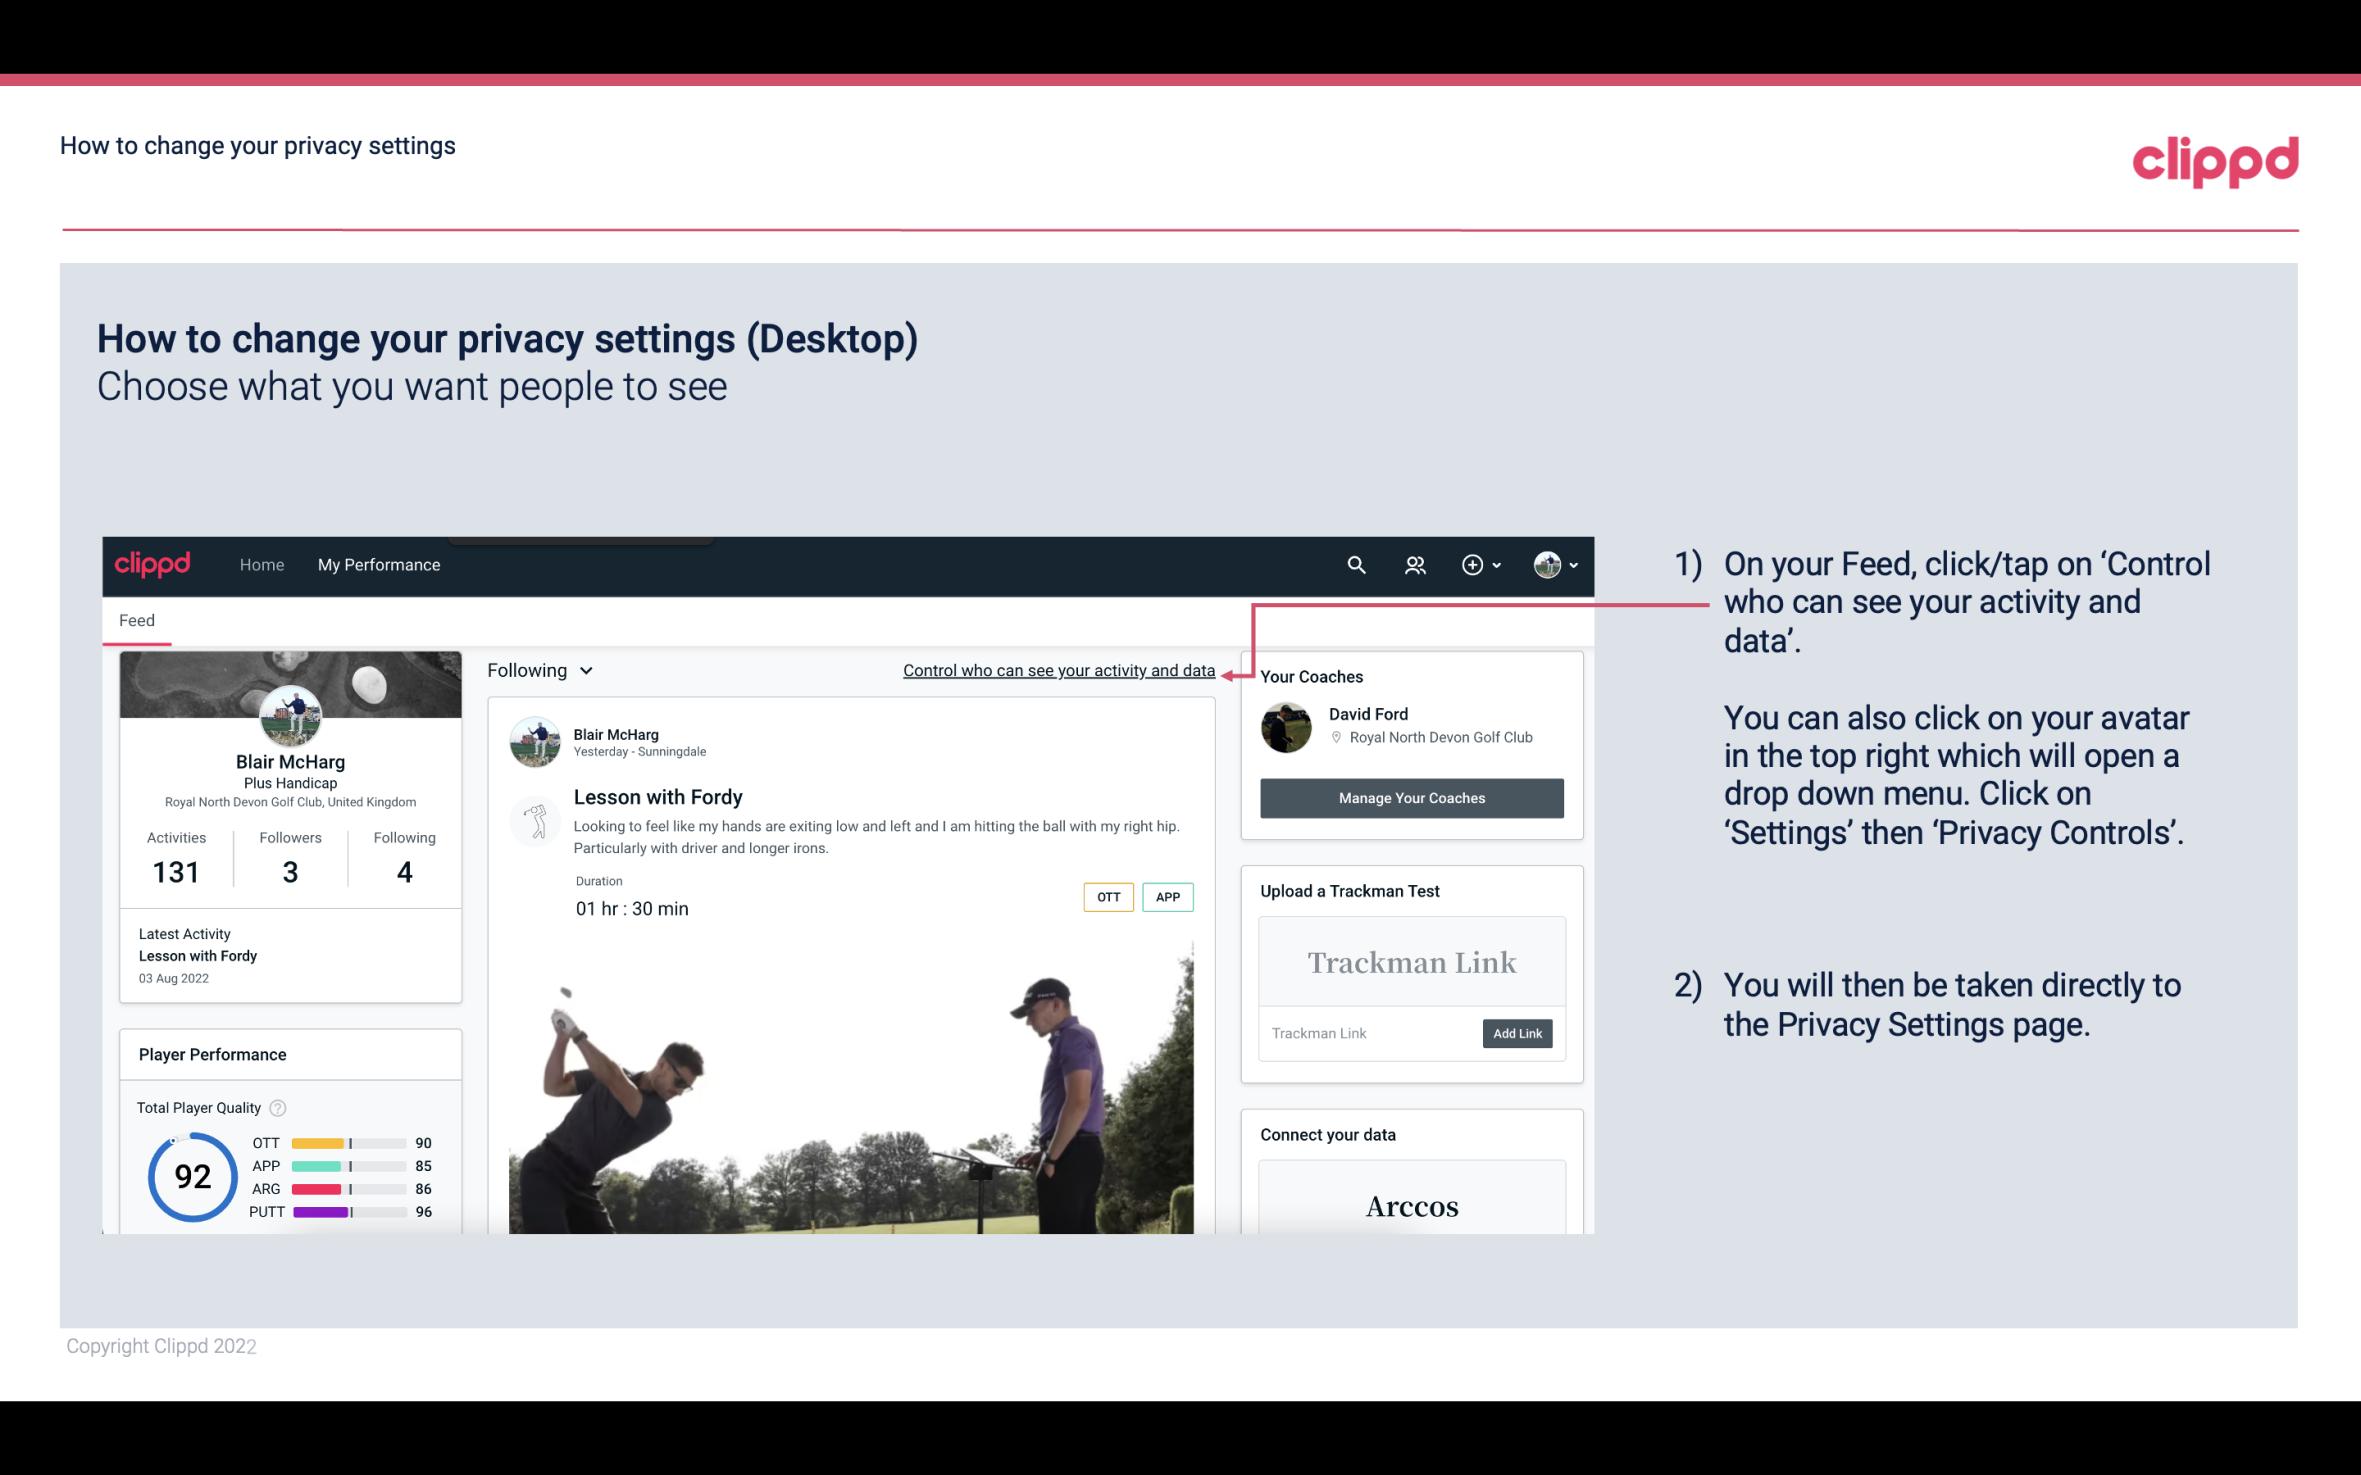
Task: Click the APP performance tag icon
Action: [x=1169, y=896]
